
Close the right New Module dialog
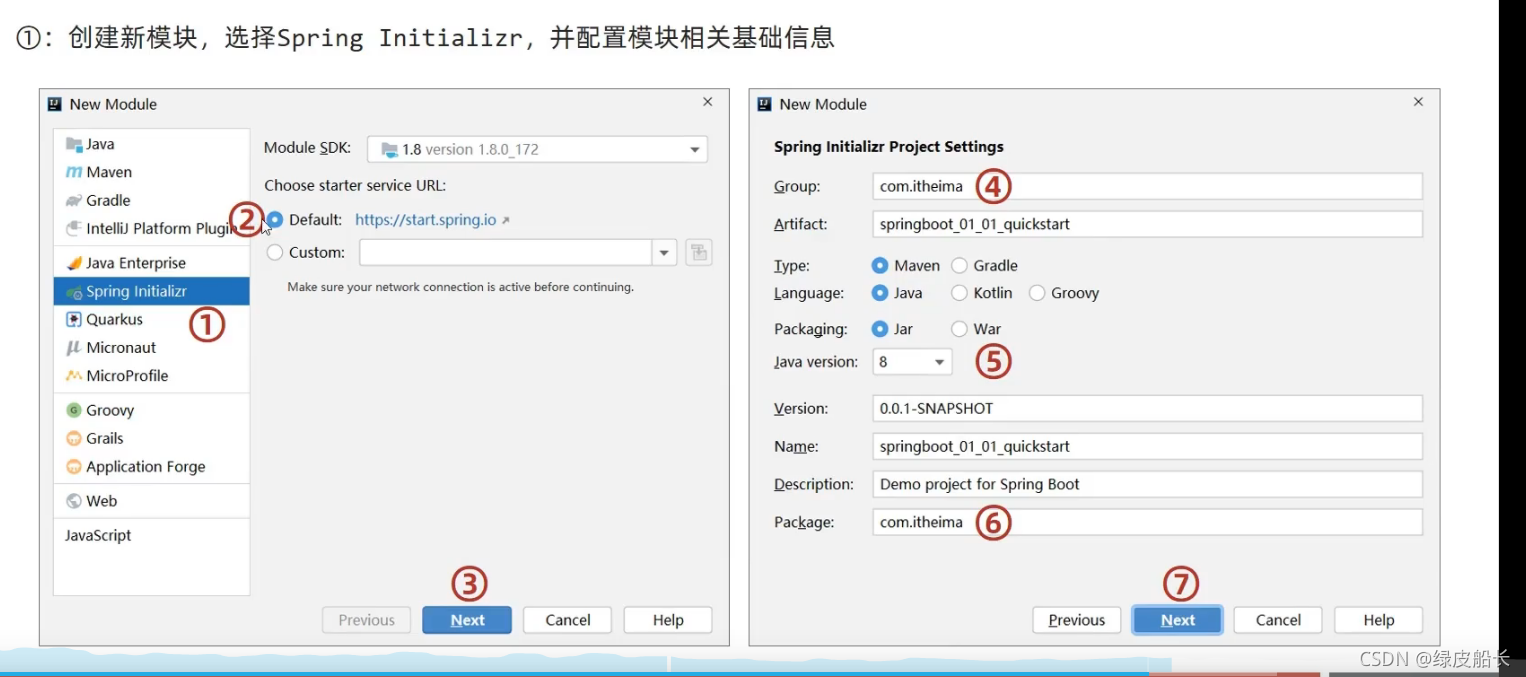pos(1418,102)
